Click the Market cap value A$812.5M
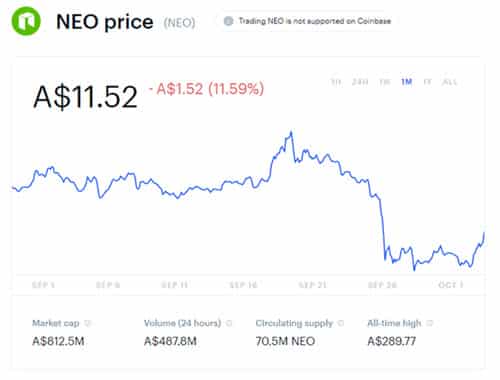500x380 pixels. pyautogui.click(x=58, y=341)
